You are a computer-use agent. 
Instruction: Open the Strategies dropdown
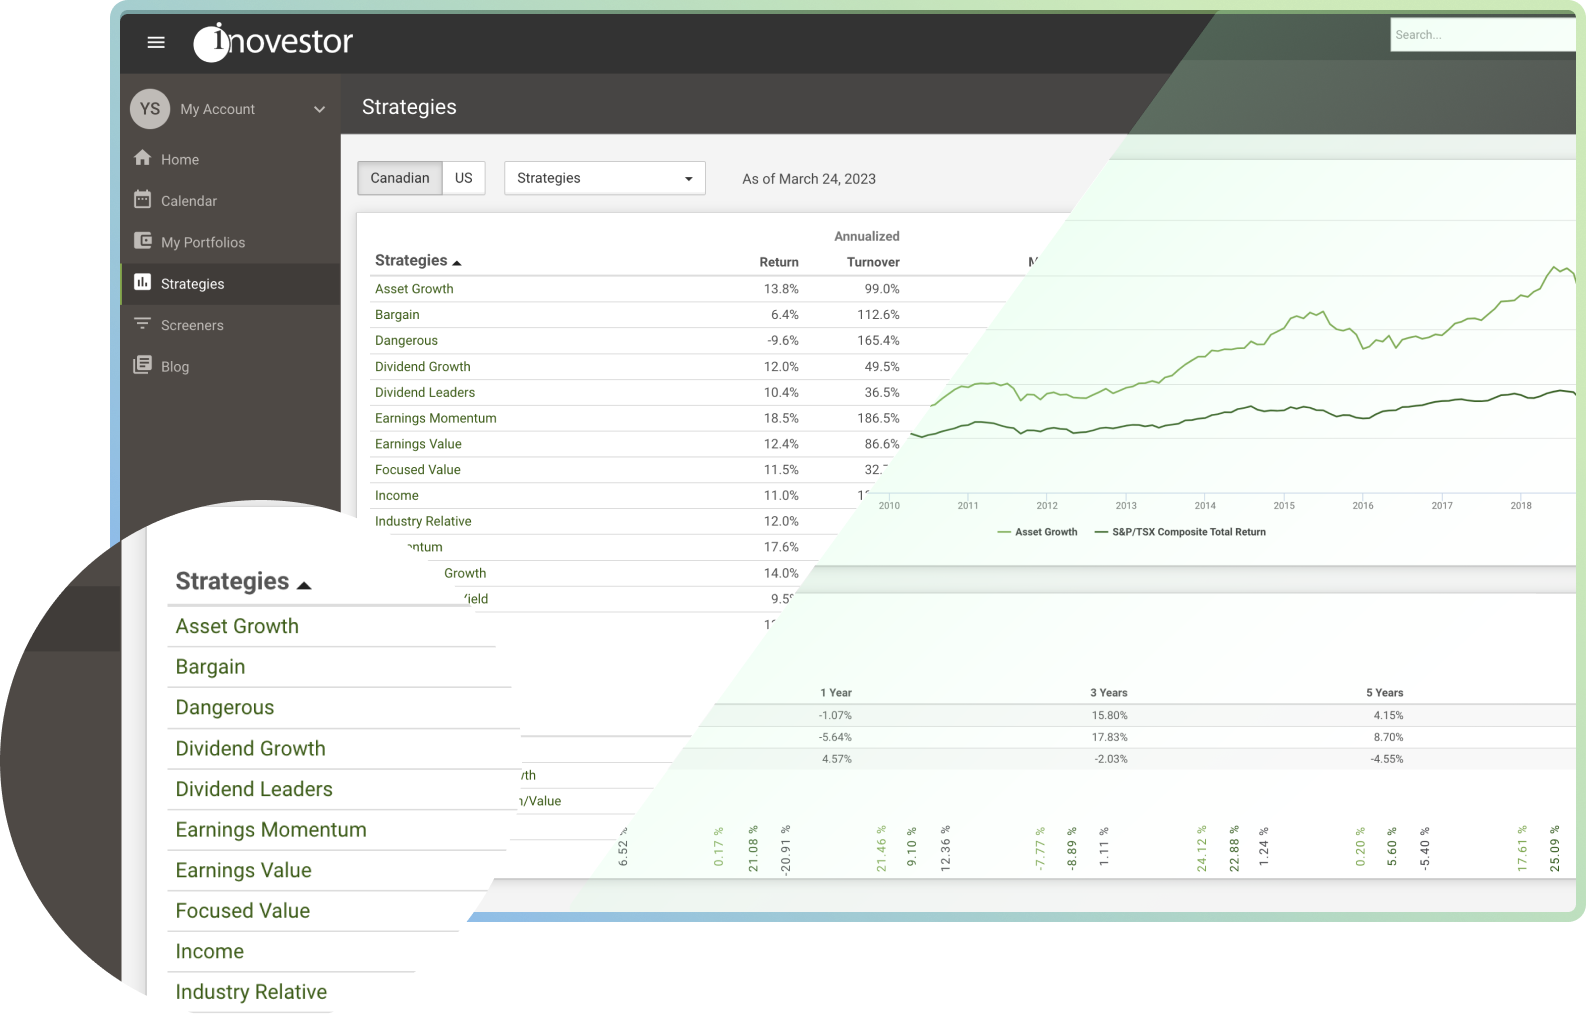(x=605, y=178)
